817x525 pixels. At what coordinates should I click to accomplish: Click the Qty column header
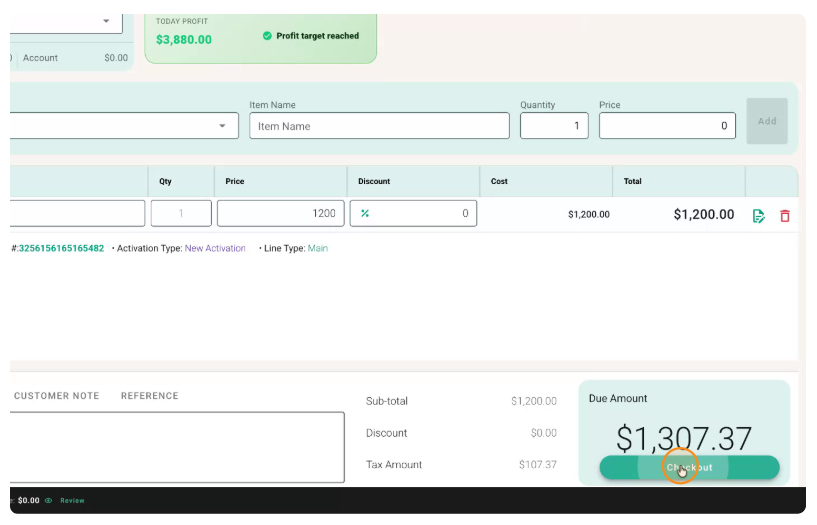[x=165, y=181]
